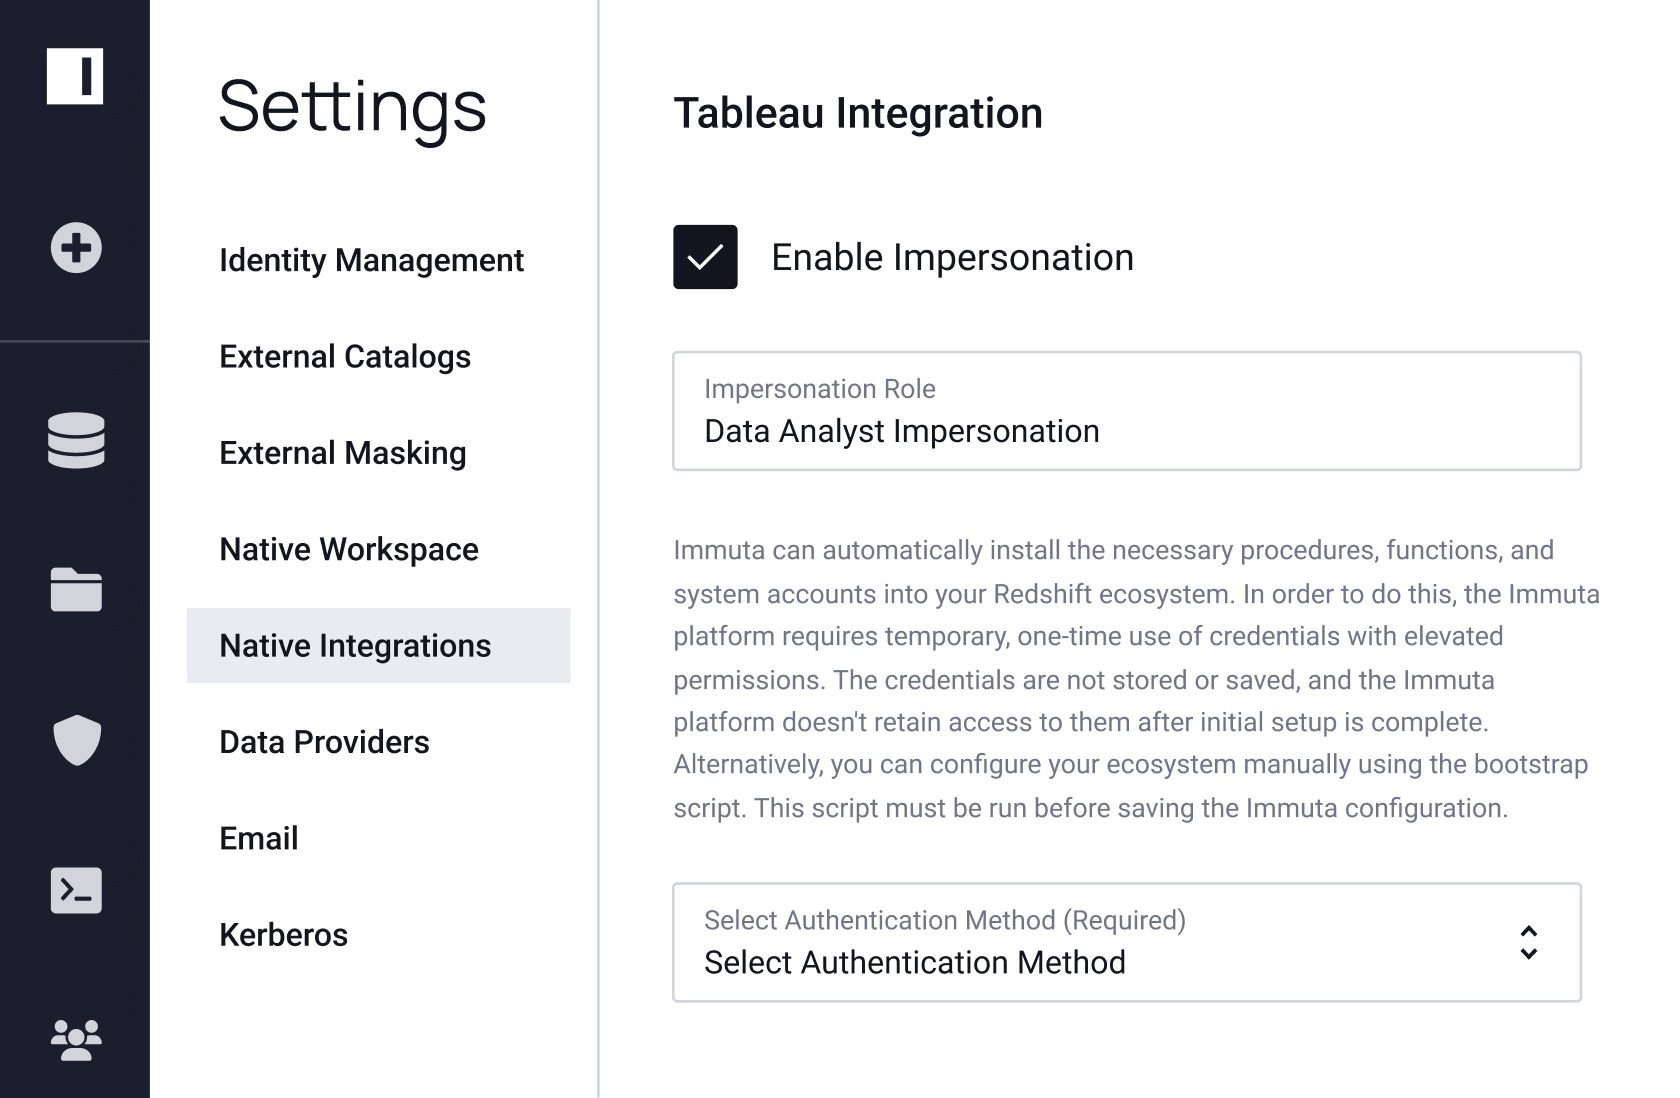Click the Enable Impersonation label text
1680x1098 pixels.
click(952, 257)
